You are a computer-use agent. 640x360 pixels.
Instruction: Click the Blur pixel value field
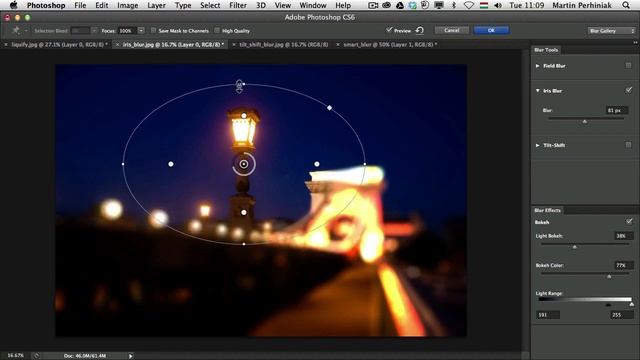coord(617,110)
